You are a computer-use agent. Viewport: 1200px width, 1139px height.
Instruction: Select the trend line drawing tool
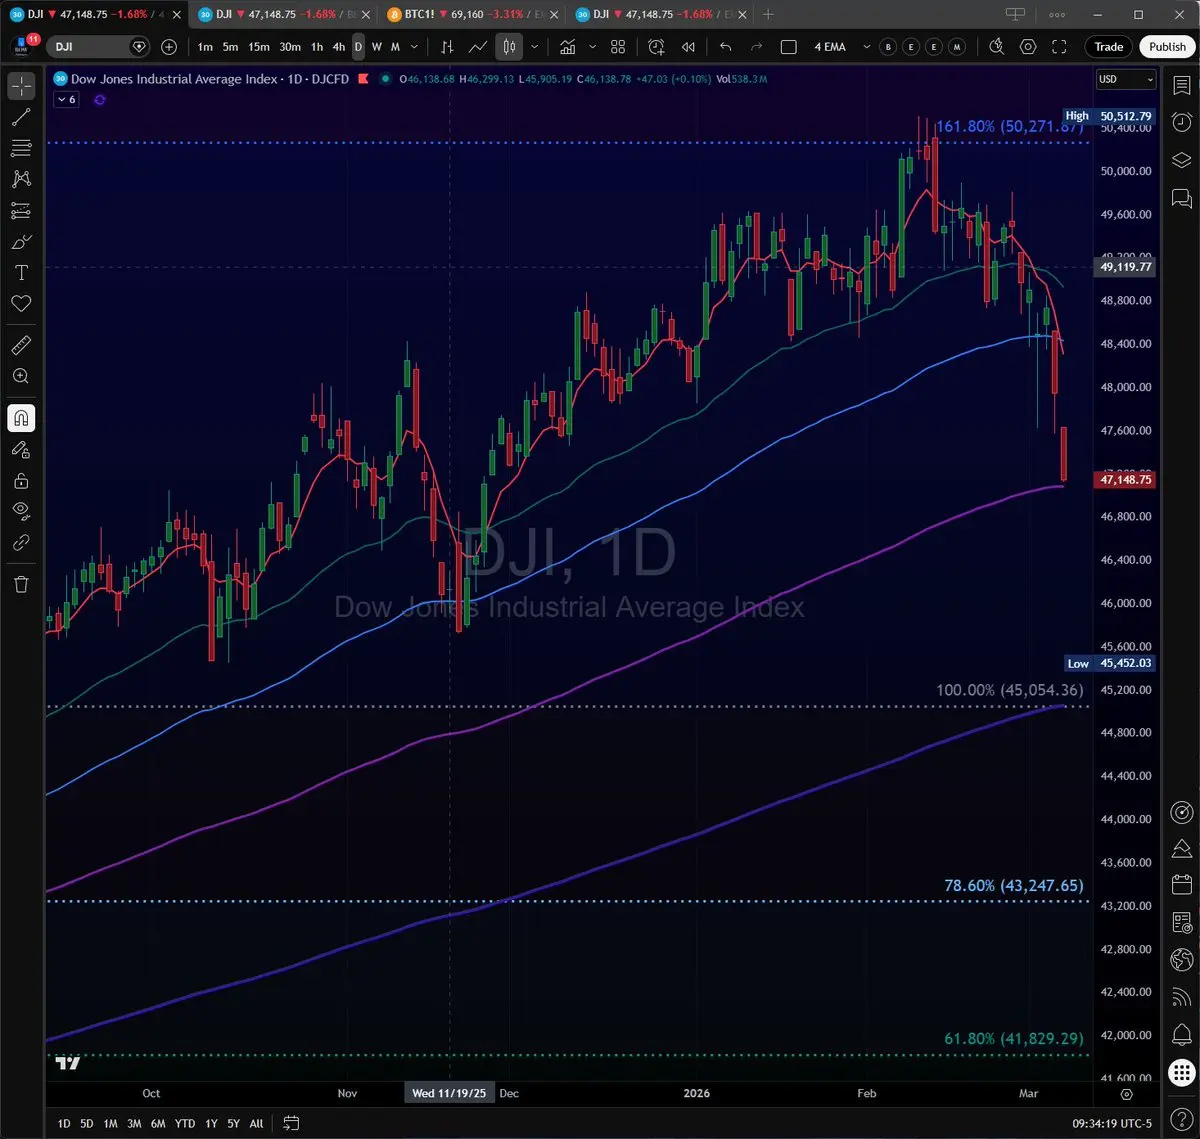click(21, 117)
